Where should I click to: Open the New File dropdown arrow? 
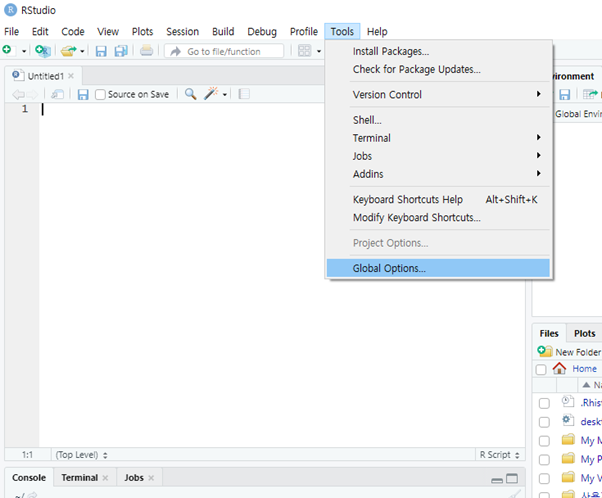pyautogui.click(x=24, y=51)
